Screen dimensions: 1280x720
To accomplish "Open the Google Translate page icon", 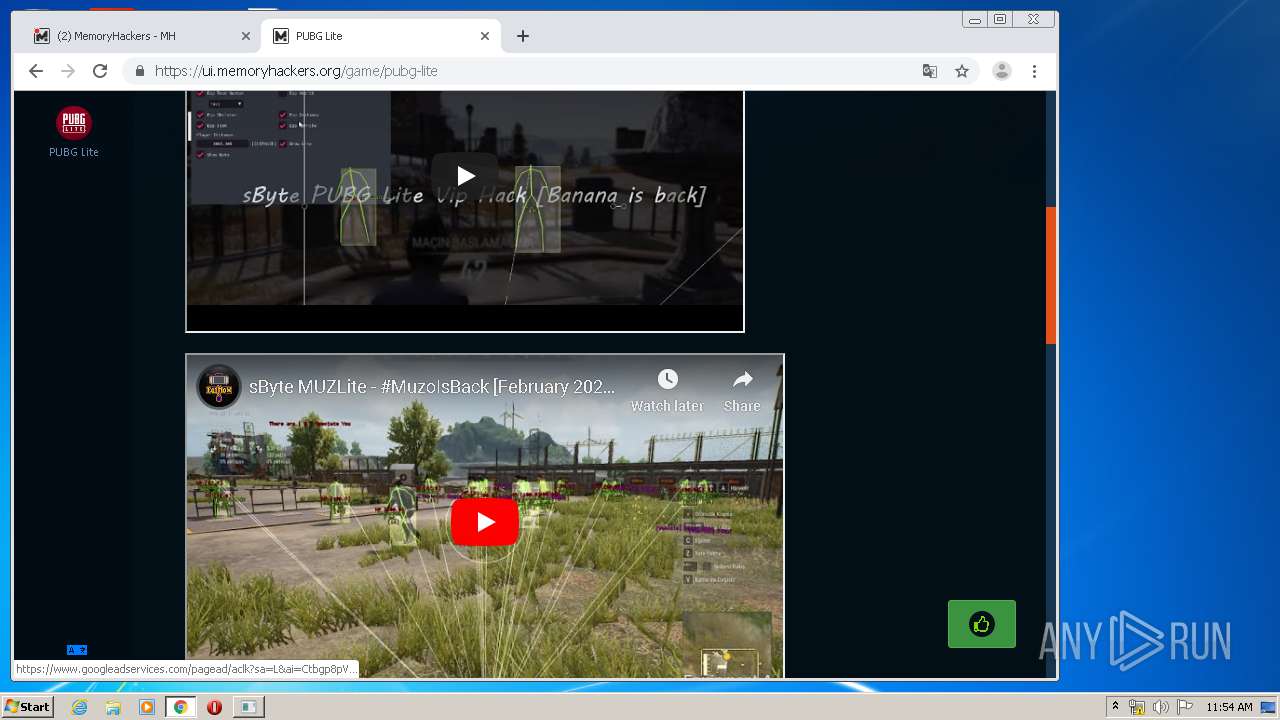I will coord(930,71).
